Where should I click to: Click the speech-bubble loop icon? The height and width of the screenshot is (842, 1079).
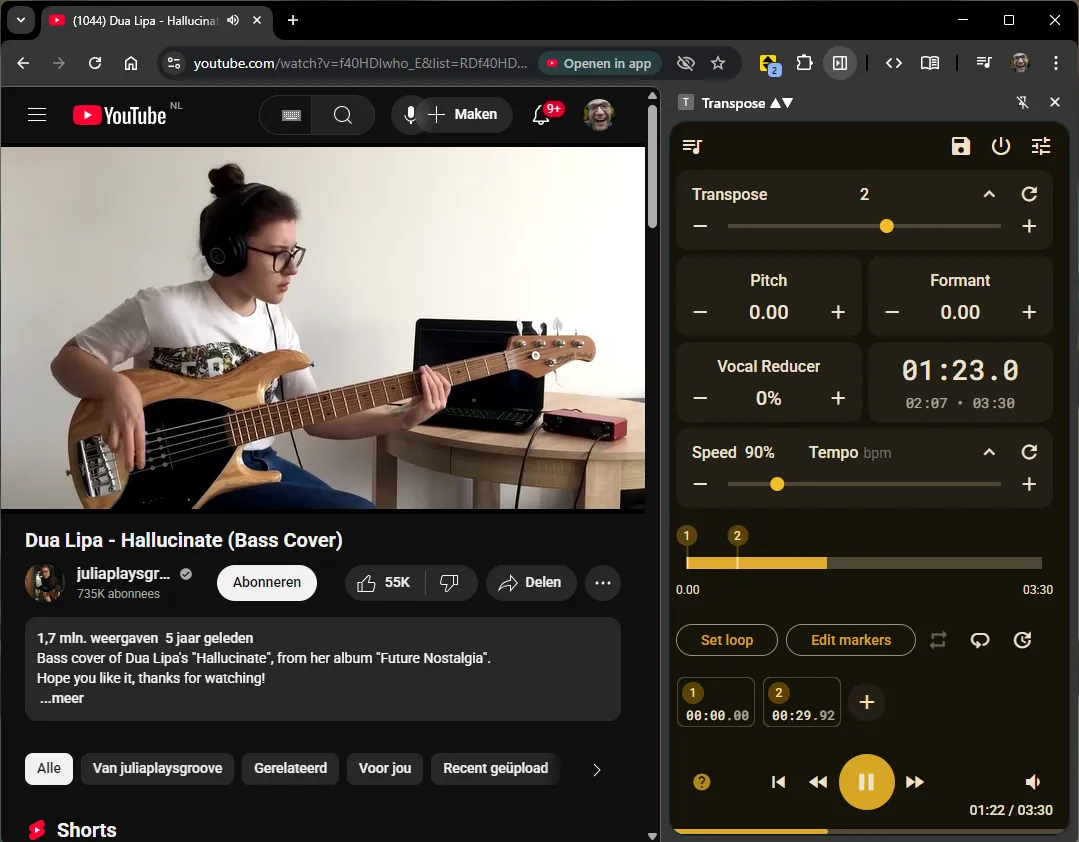(980, 640)
